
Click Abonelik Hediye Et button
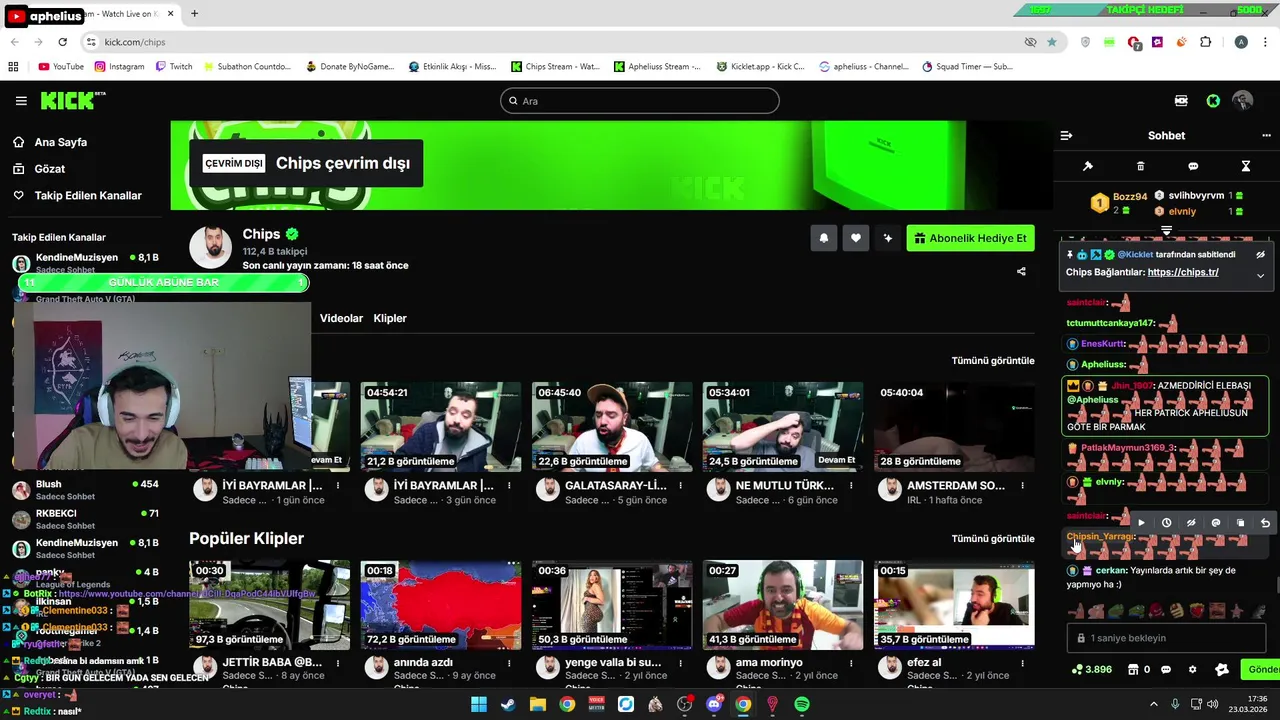(970, 238)
